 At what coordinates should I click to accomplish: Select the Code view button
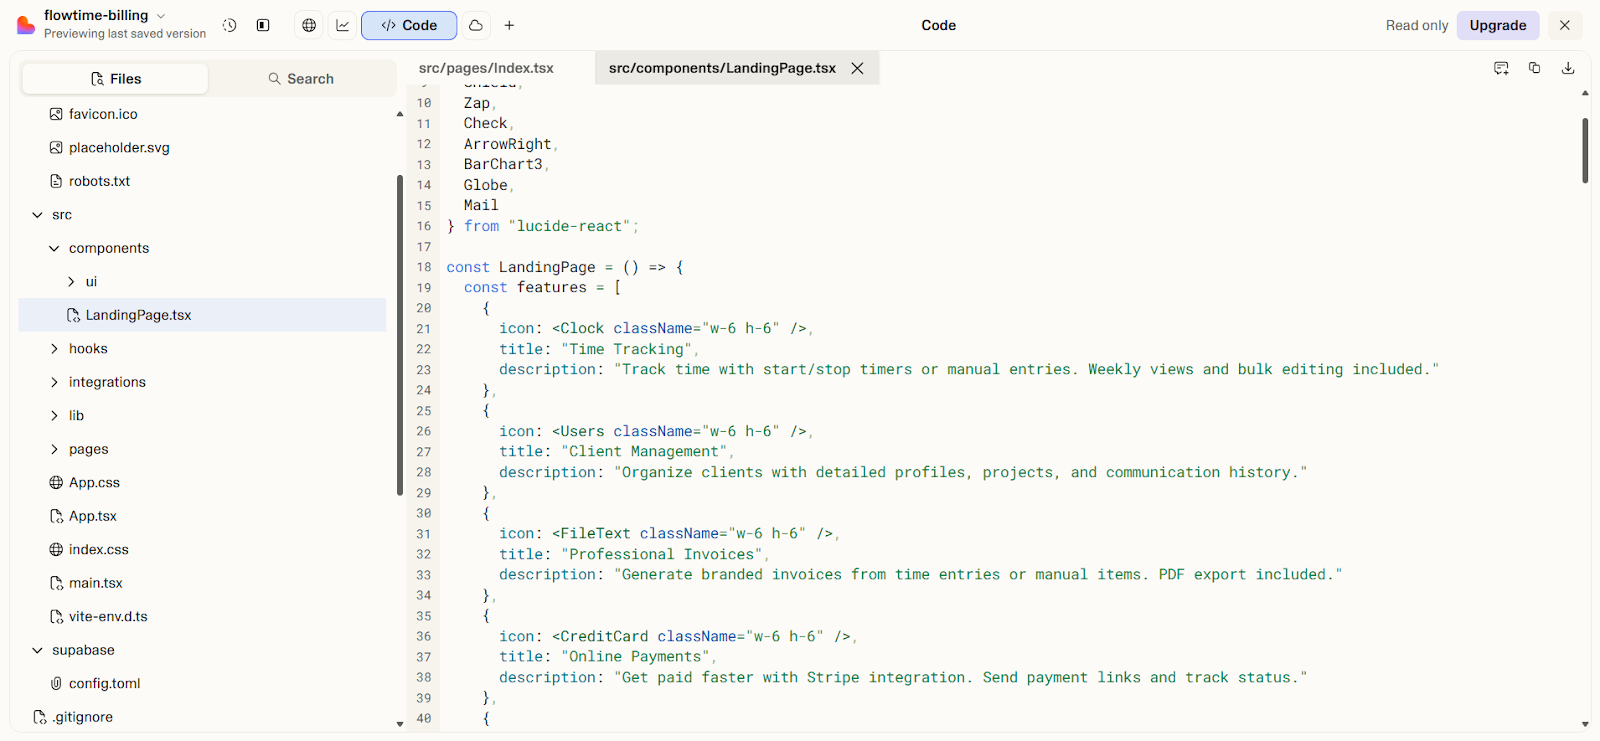point(409,25)
